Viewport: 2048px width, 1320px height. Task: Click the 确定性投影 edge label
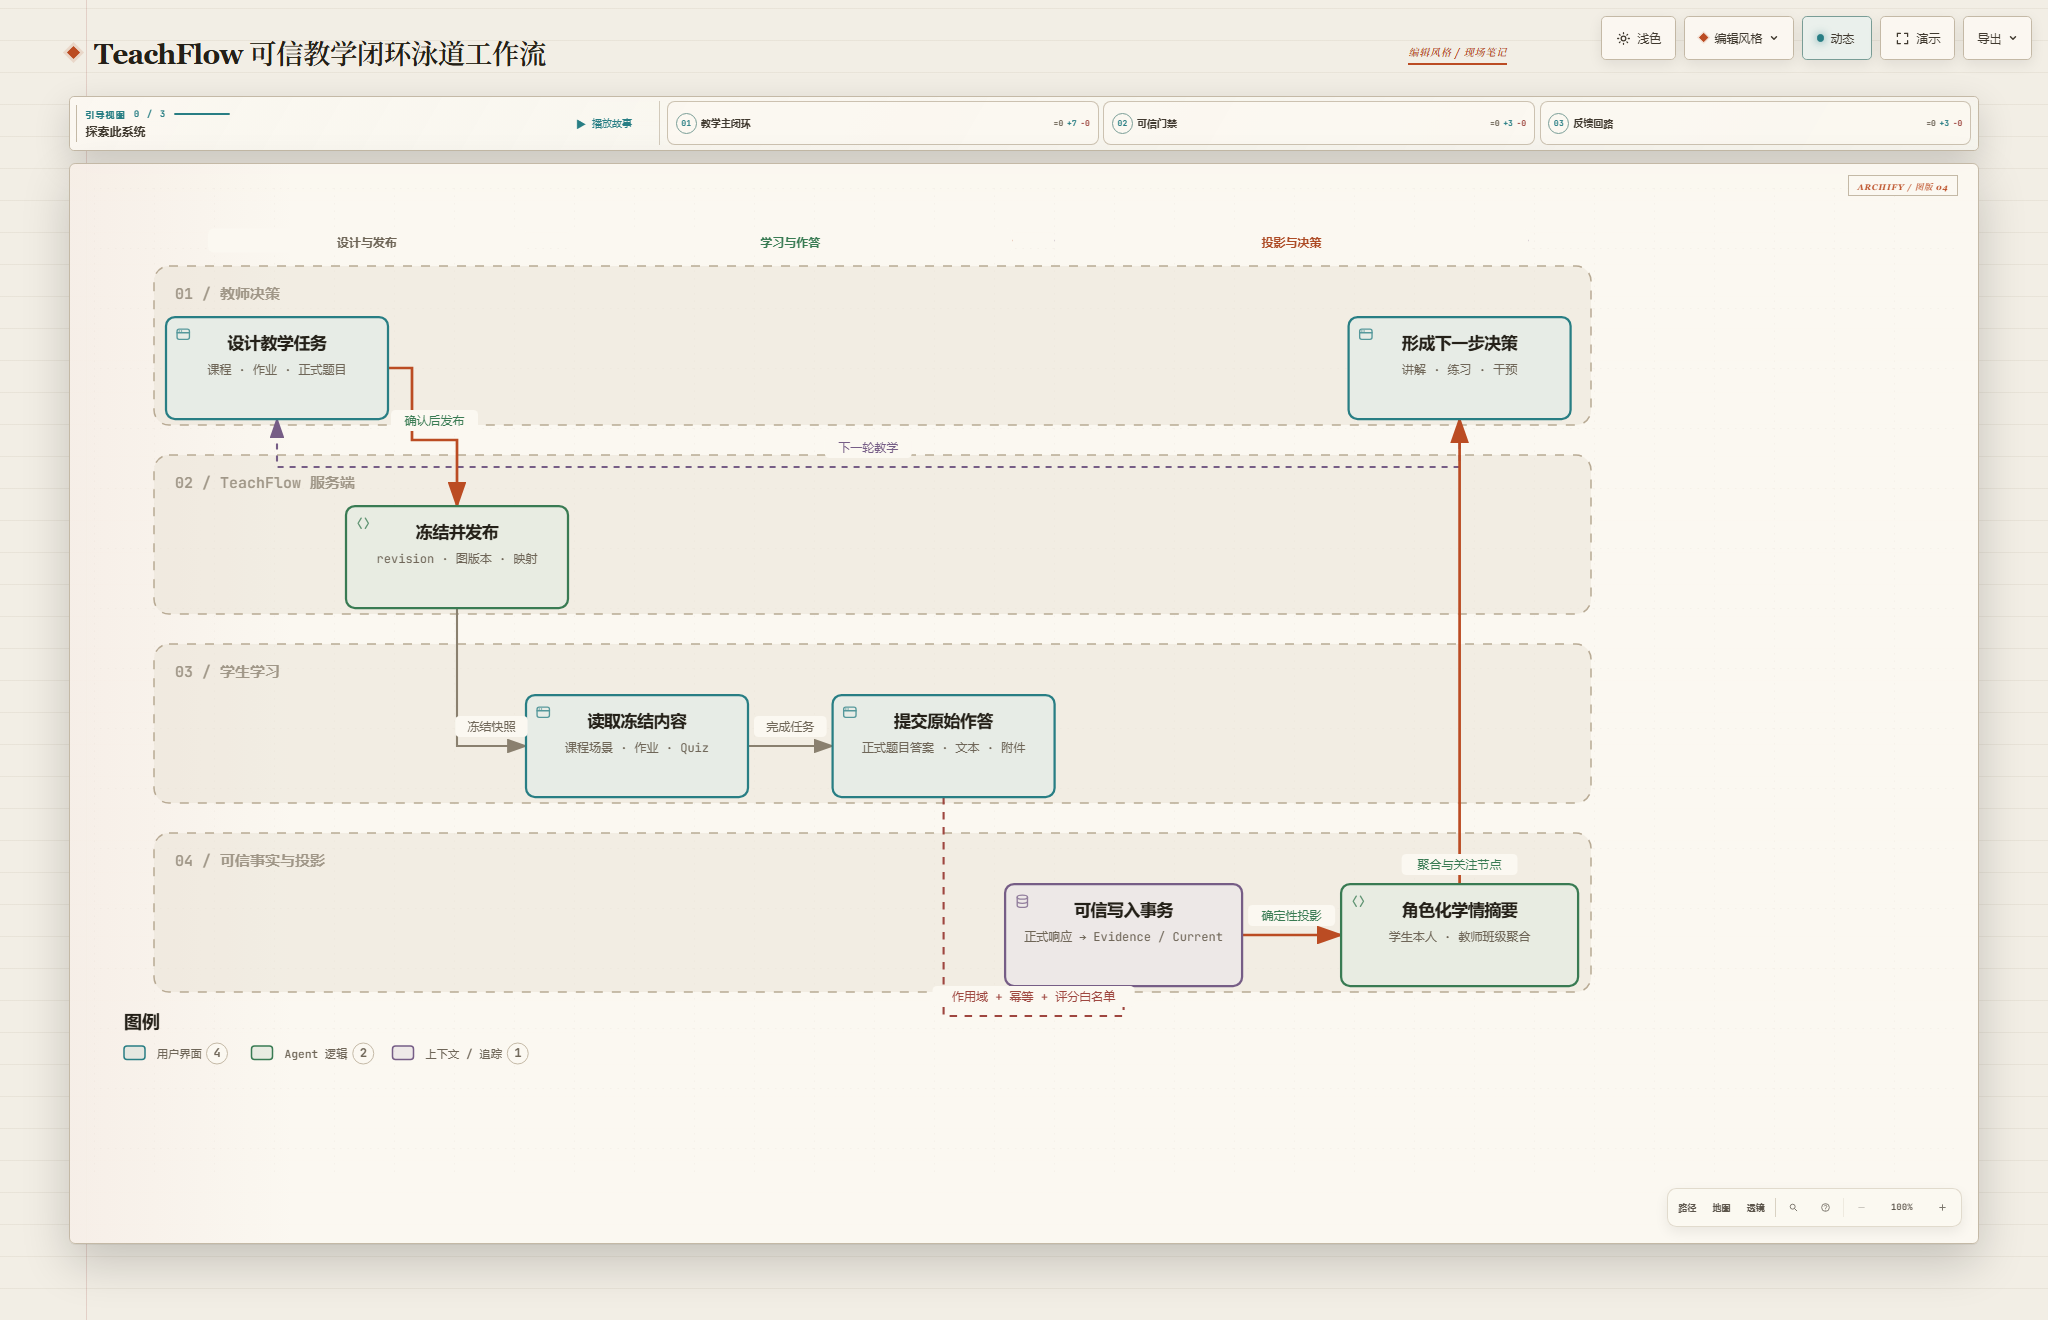click(1291, 916)
